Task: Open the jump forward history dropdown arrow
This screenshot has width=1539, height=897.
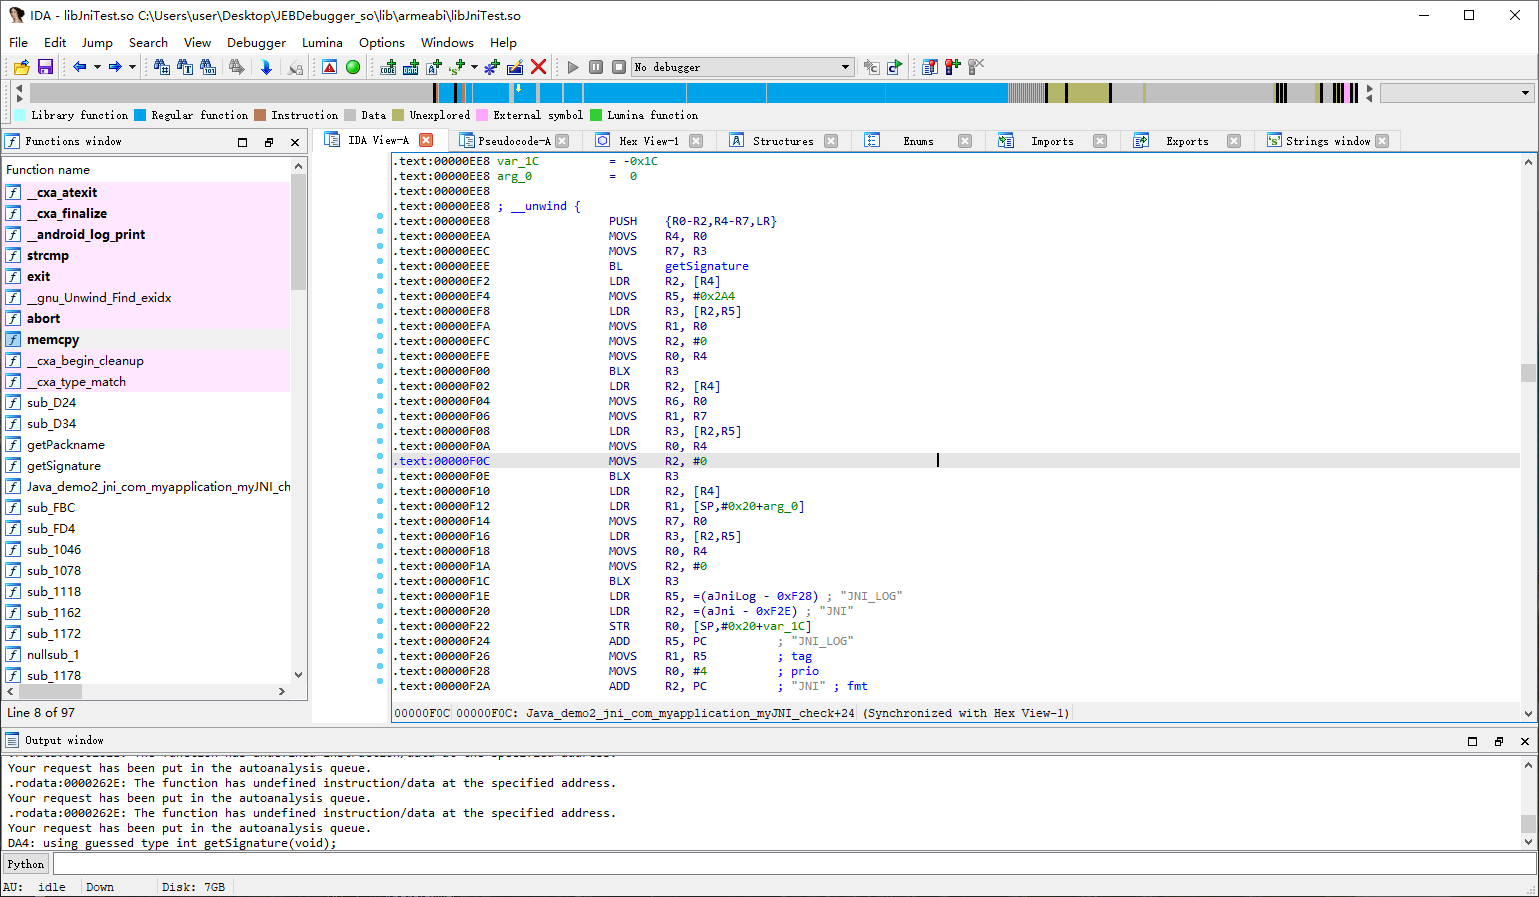Action: [132, 67]
